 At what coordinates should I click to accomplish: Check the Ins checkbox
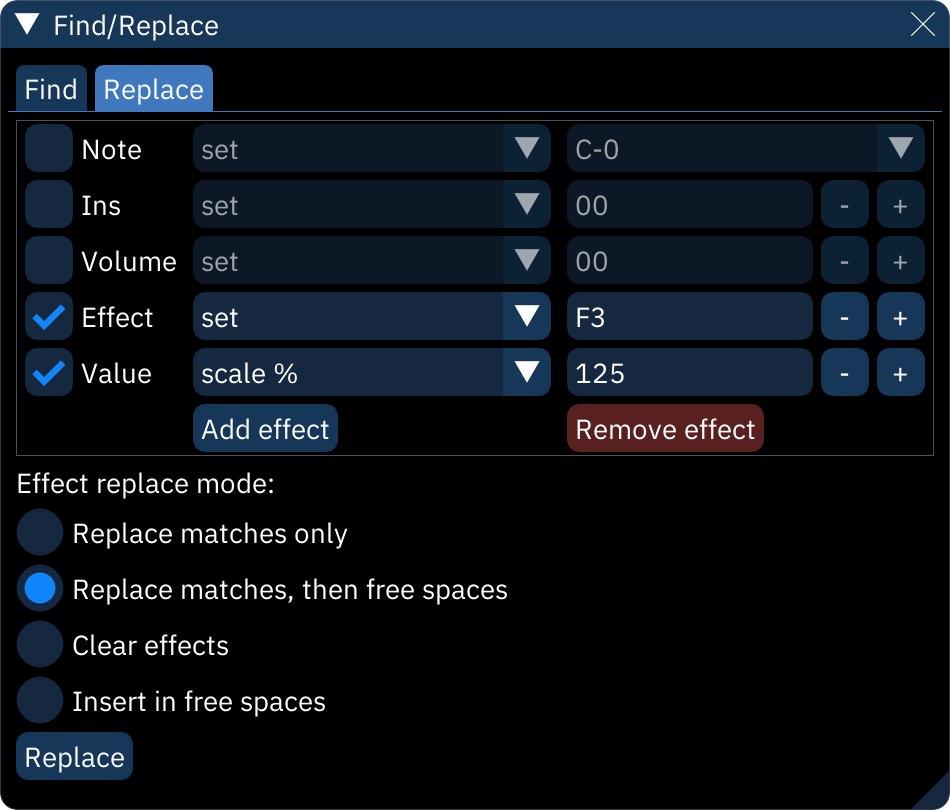pos(49,204)
